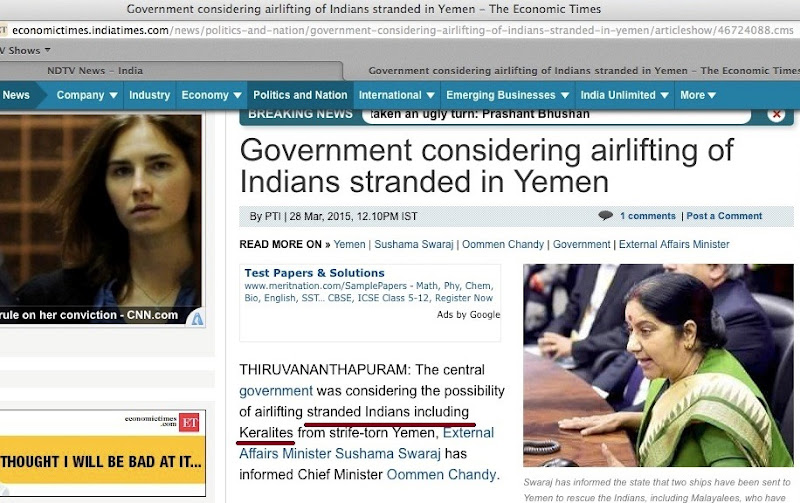Screen dimensions: 800x503
Task: Expand the Economy dropdown arrow
Action: click(x=237, y=95)
